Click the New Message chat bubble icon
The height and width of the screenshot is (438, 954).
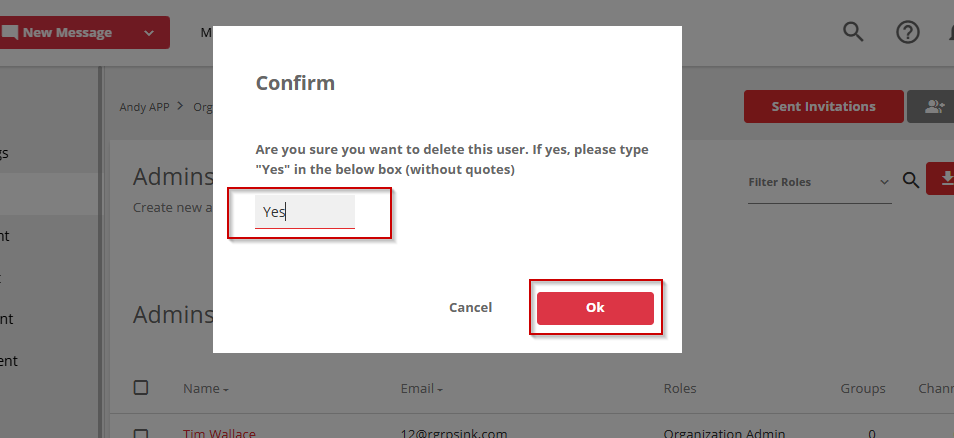click(x=9, y=32)
